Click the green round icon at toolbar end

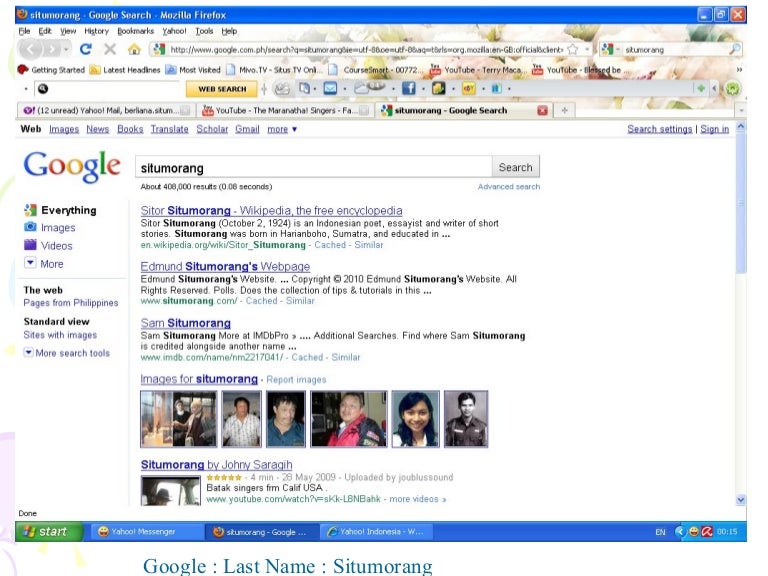pos(732,89)
